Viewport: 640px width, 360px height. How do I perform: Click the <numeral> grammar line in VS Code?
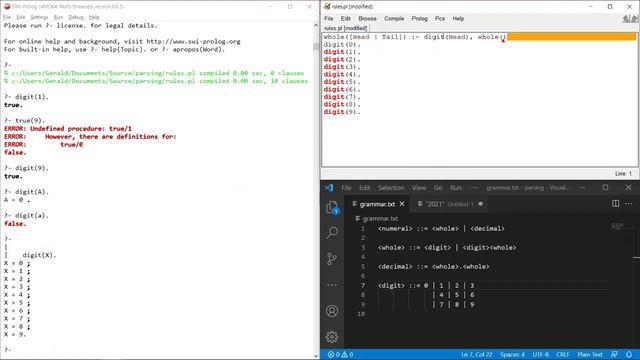(x=441, y=229)
